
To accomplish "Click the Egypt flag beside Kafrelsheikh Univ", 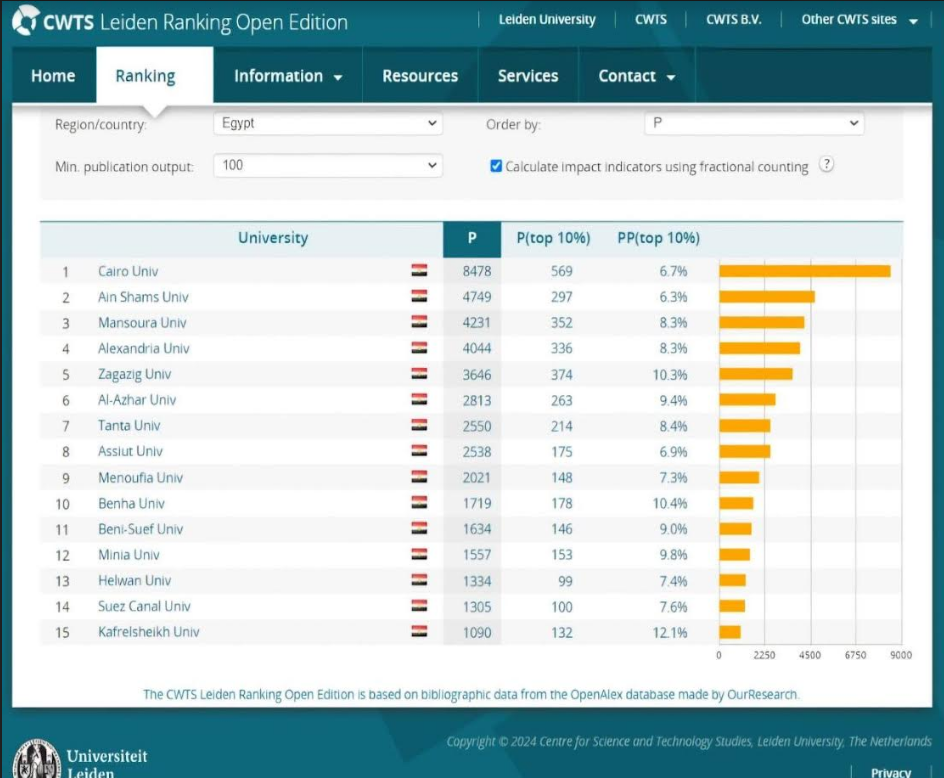I will coord(419,632).
